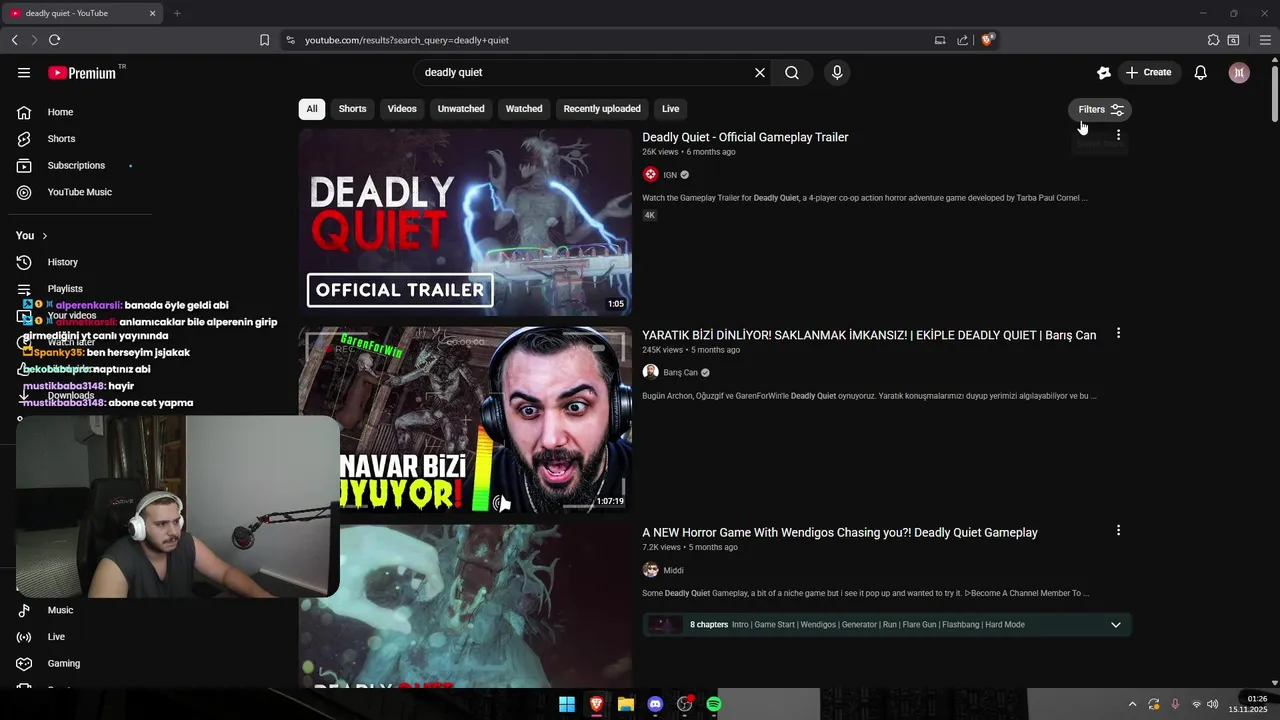Click the Create button
Viewport: 1280px width, 720px height.
[x=1148, y=72]
